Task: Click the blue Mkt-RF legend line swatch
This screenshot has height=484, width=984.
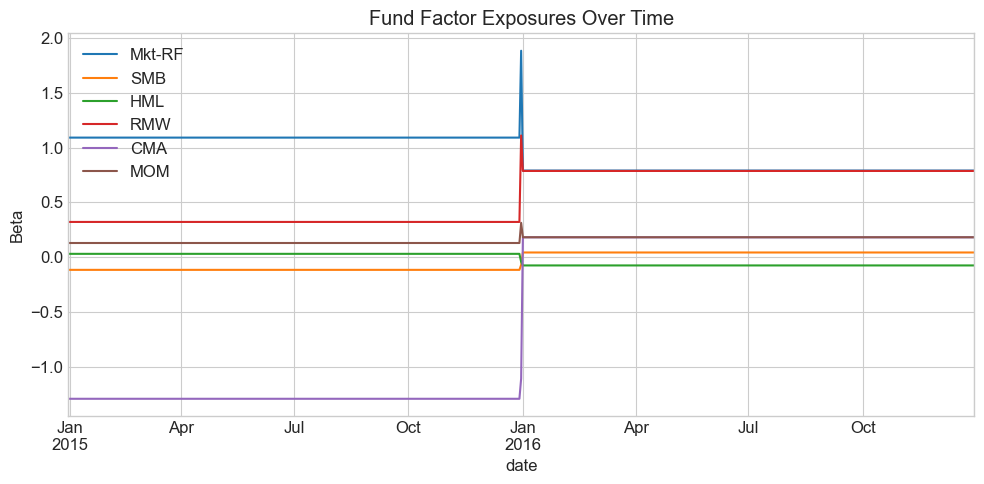Action: 99,54
